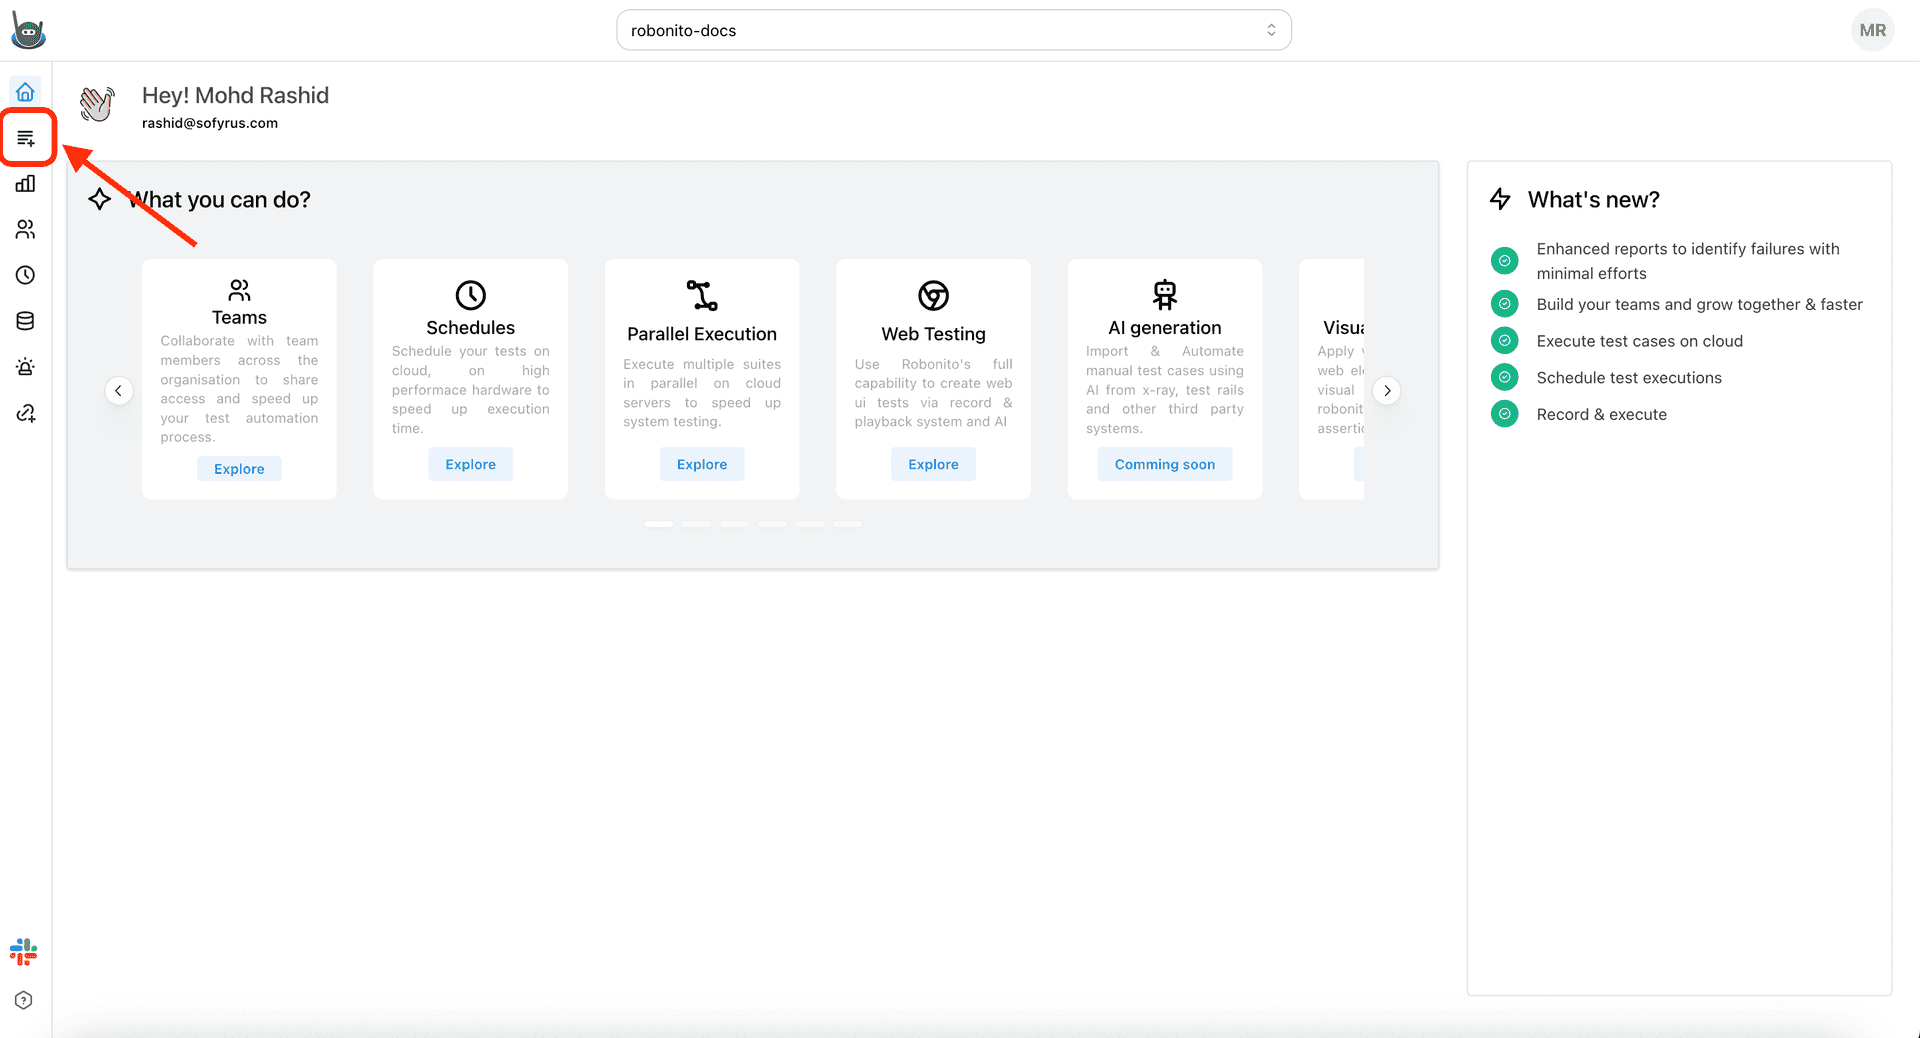
Task: Click the Teams card title
Action: 239,317
